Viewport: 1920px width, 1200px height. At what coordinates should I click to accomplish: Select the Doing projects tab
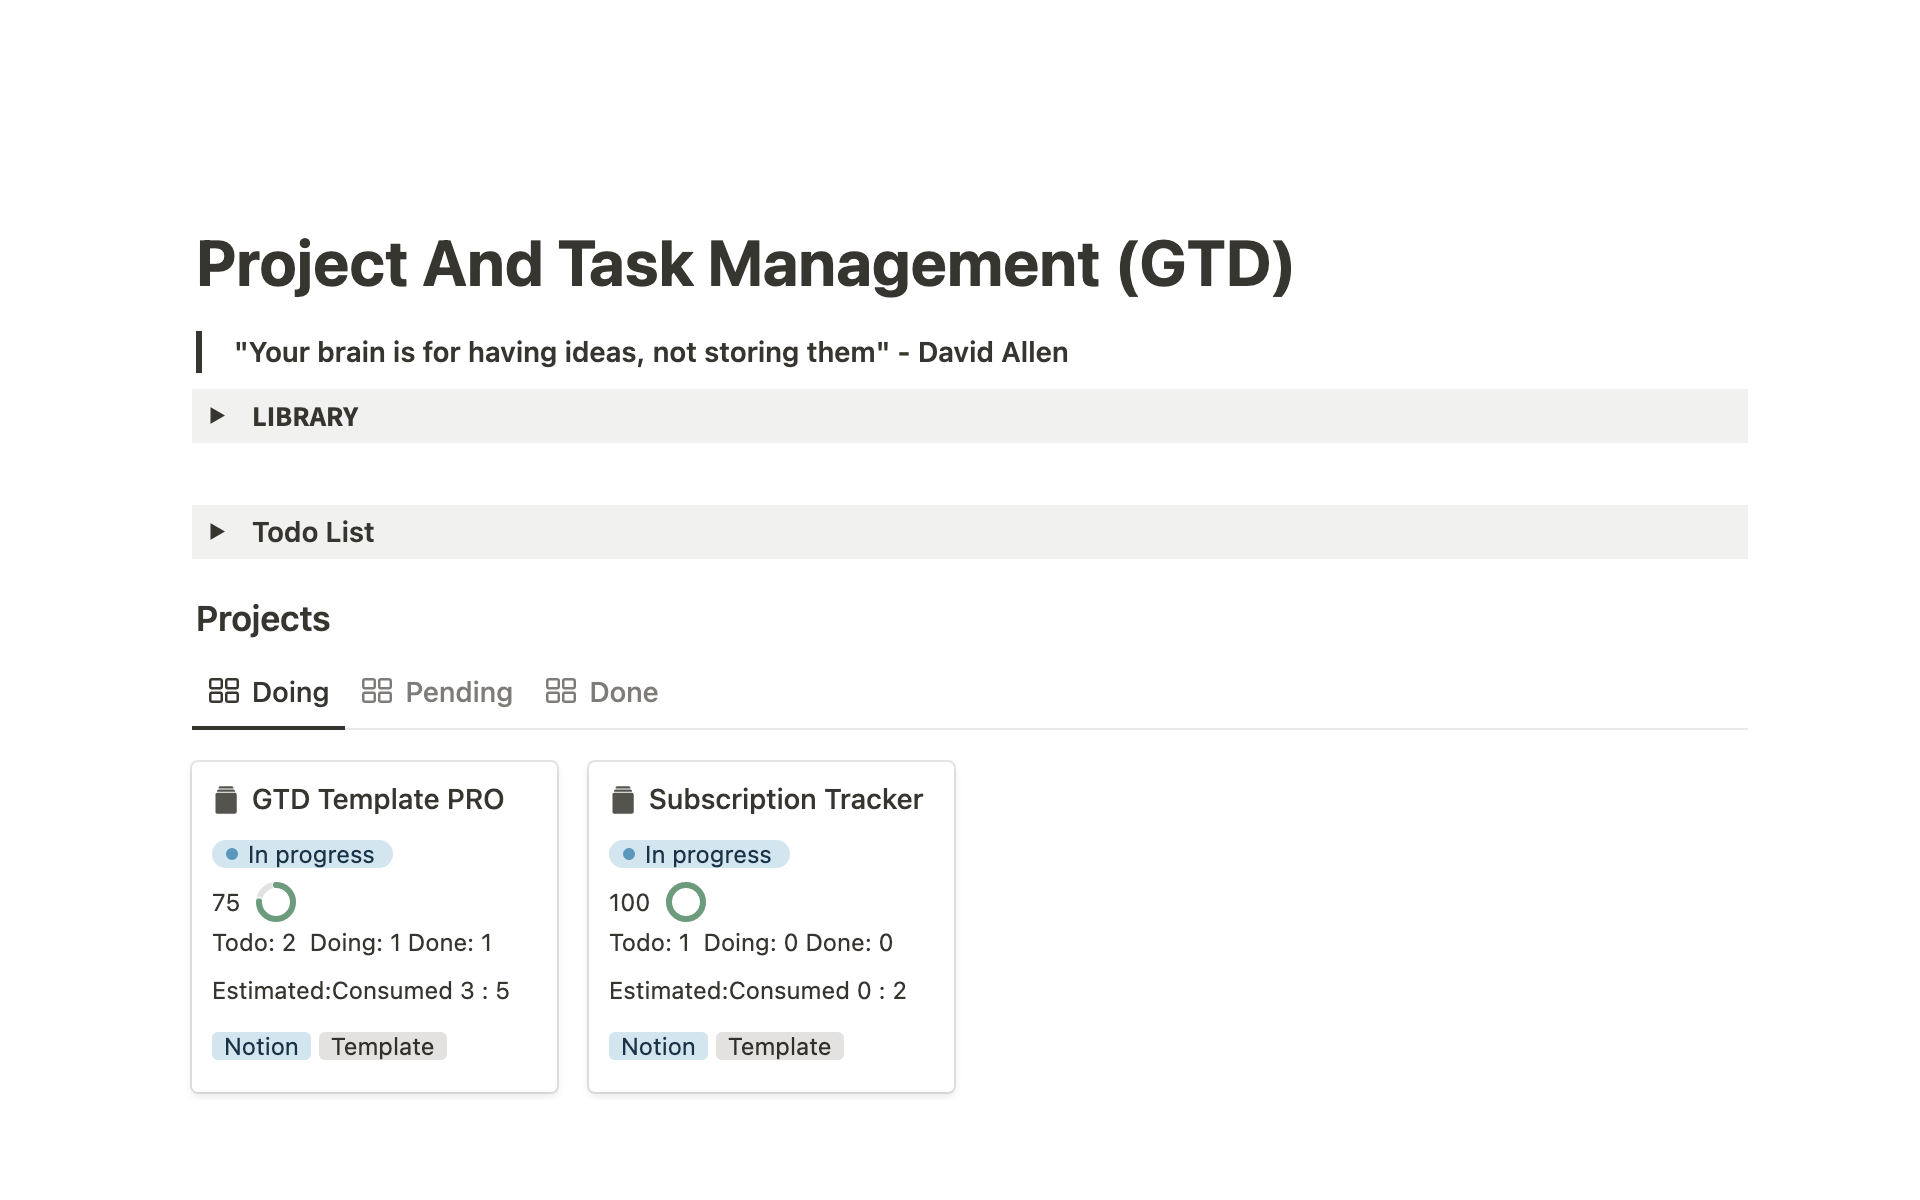point(290,692)
